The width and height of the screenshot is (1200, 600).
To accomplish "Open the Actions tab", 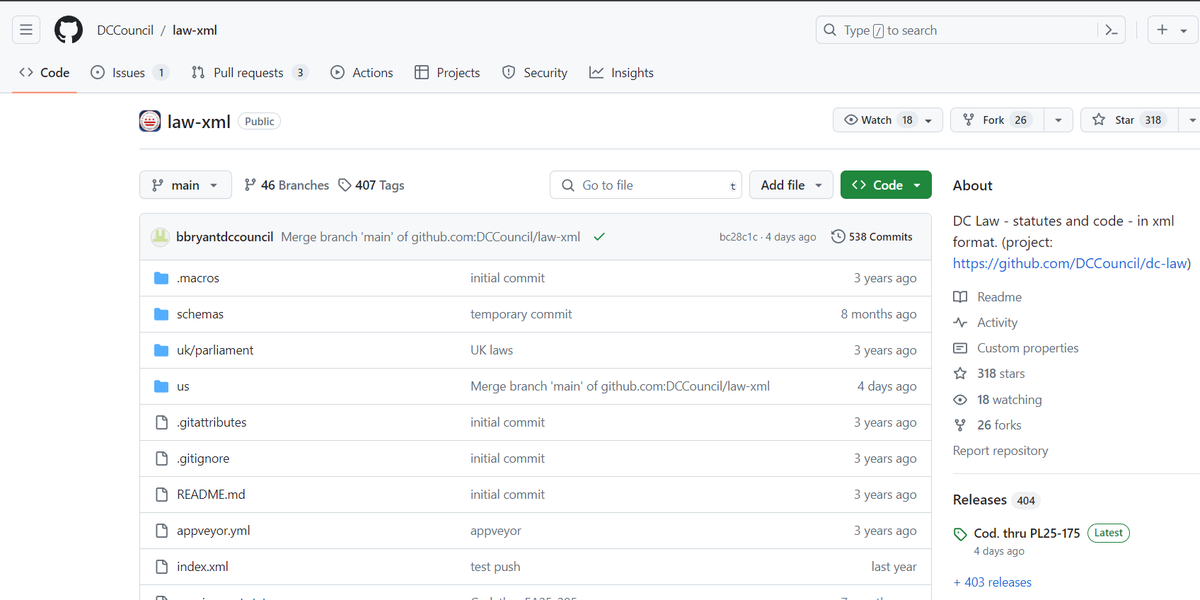I will [x=361, y=72].
